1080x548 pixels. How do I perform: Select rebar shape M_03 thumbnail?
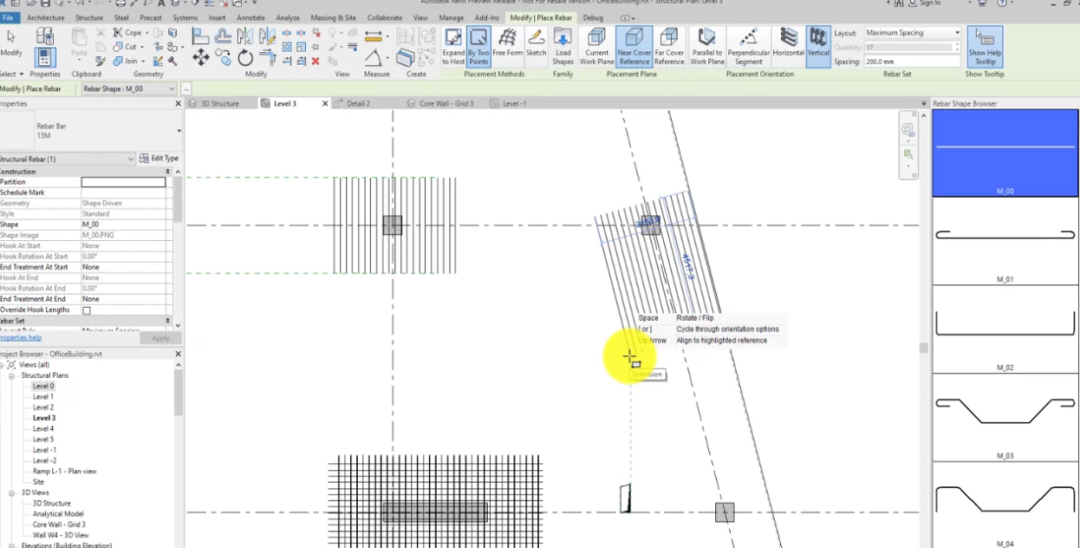tap(1005, 417)
